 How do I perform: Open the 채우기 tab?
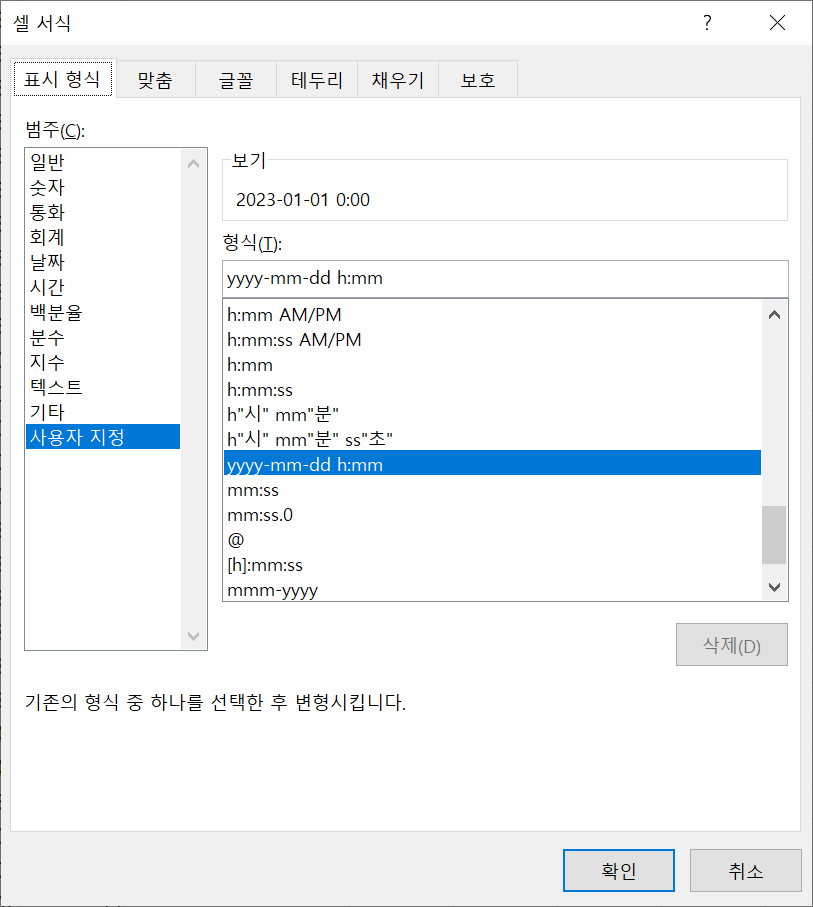tap(398, 80)
